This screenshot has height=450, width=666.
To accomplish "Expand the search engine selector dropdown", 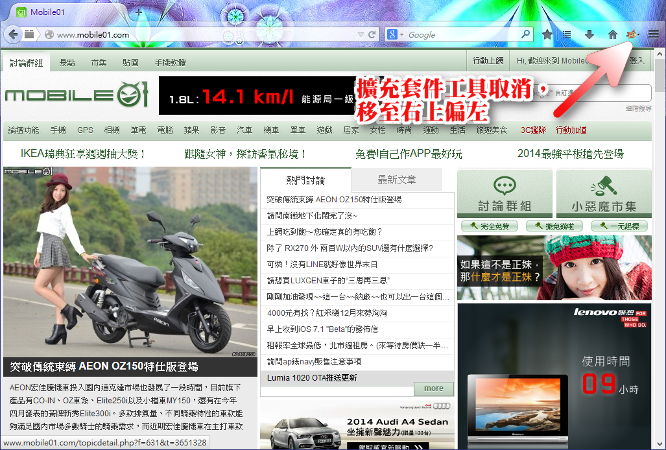I will pos(402,35).
